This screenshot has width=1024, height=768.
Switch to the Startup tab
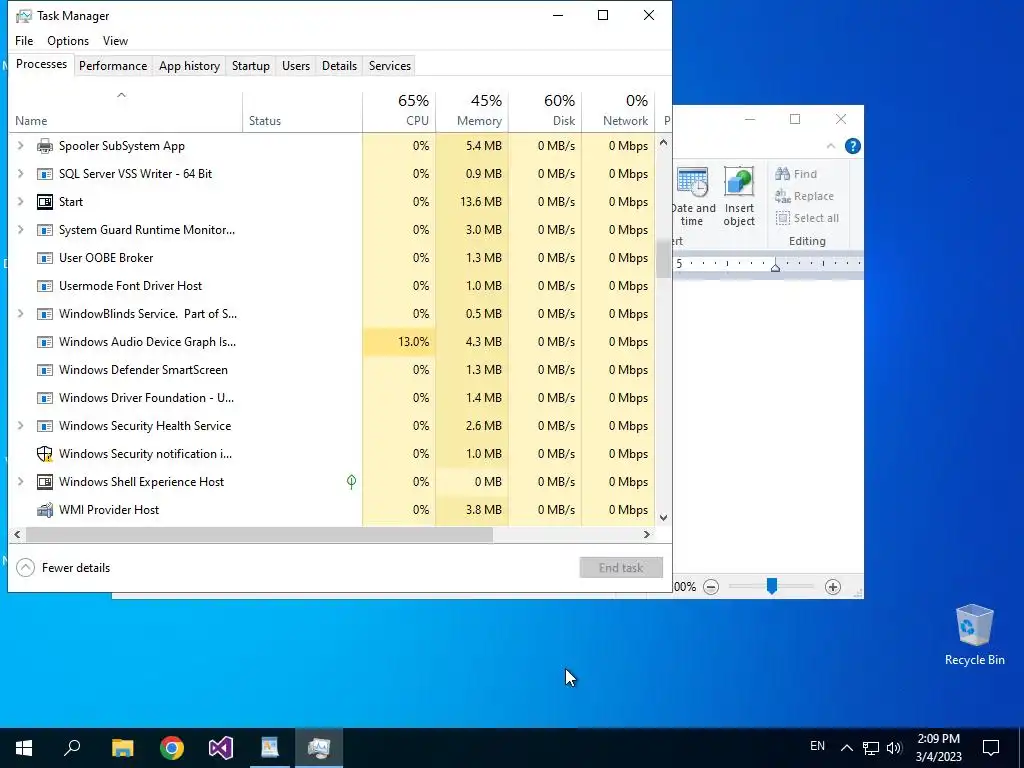pyautogui.click(x=251, y=66)
